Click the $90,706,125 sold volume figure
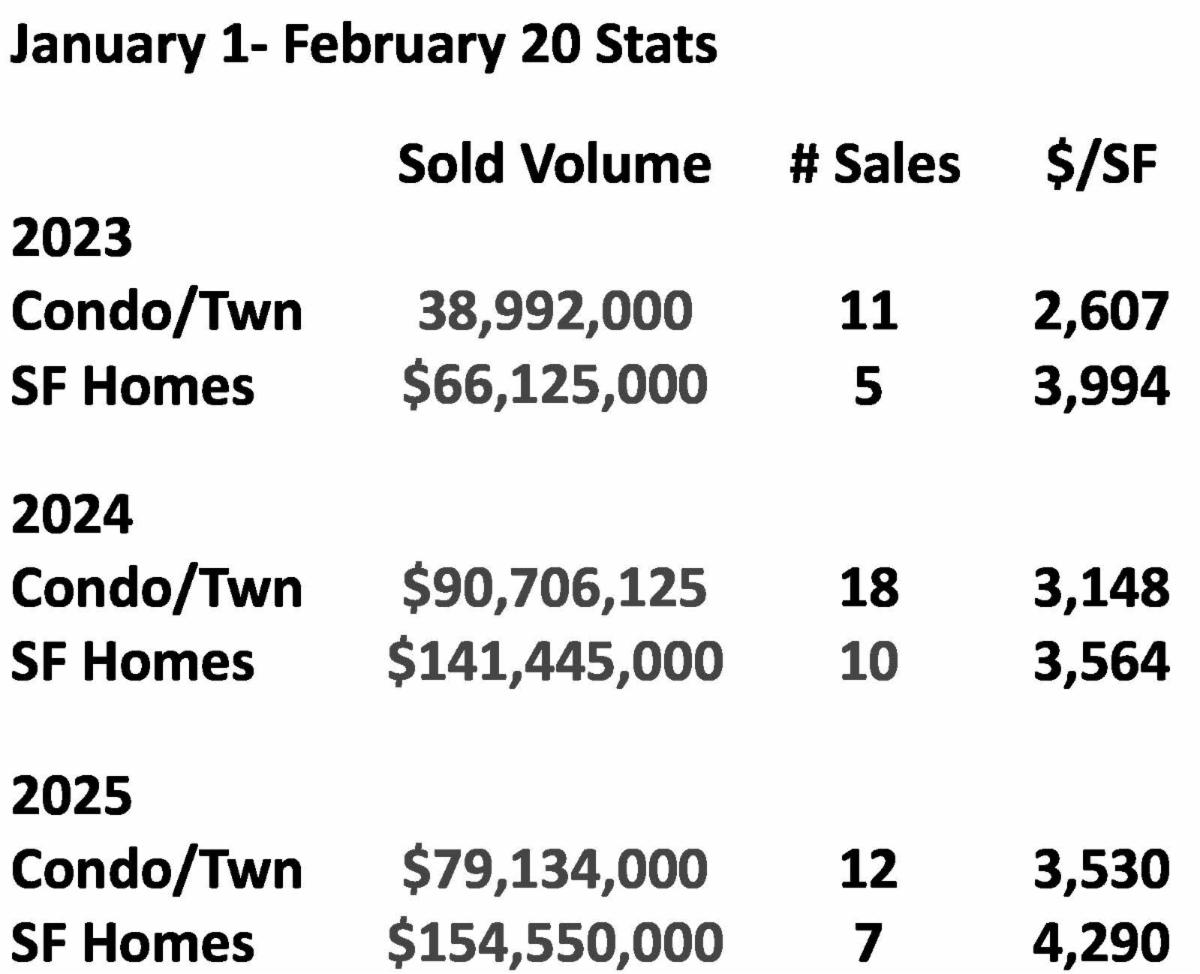Viewport: 1200px width, 974px height. [554, 590]
